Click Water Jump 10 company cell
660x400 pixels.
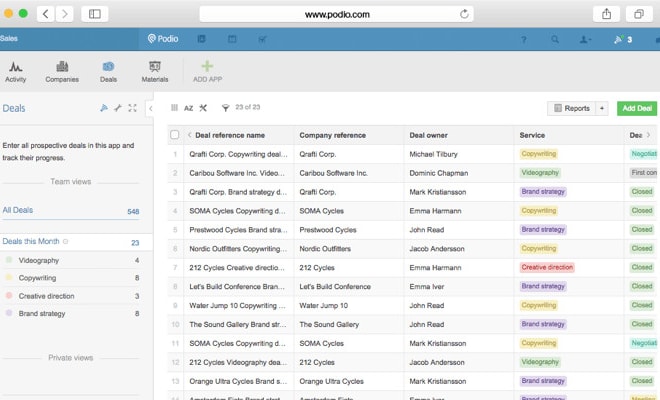[324, 306]
